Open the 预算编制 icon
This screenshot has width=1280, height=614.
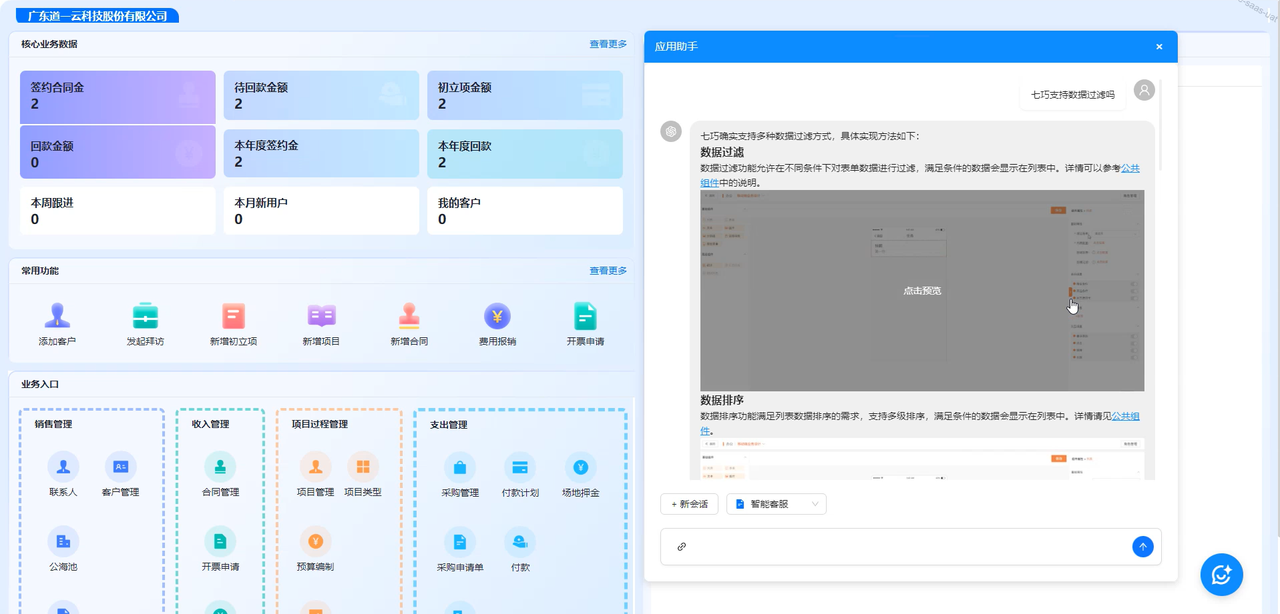click(315, 541)
